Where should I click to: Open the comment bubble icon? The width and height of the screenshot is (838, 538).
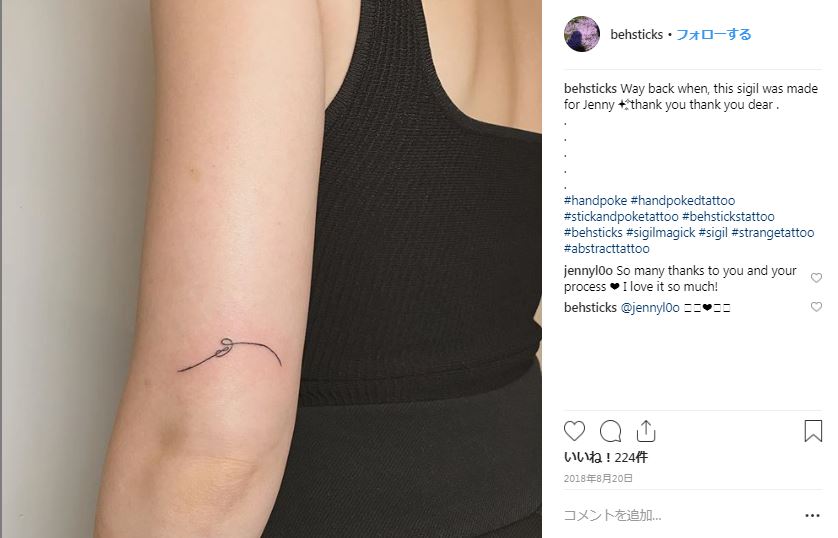coord(610,431)
